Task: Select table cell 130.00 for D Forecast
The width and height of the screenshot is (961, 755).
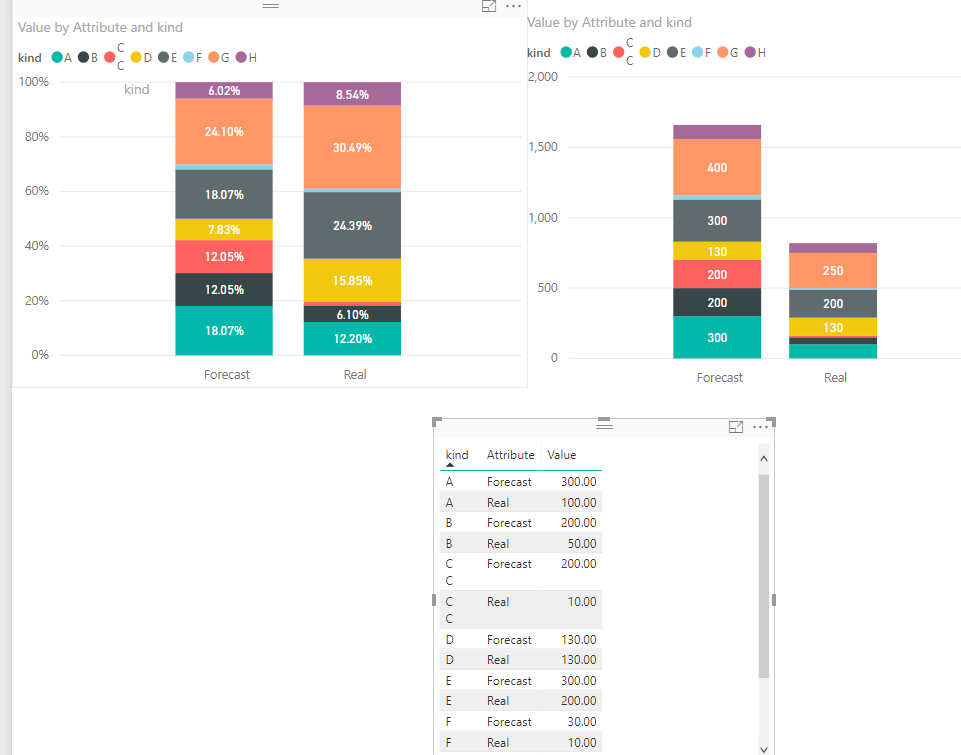Action: click(x=578, y=640)
